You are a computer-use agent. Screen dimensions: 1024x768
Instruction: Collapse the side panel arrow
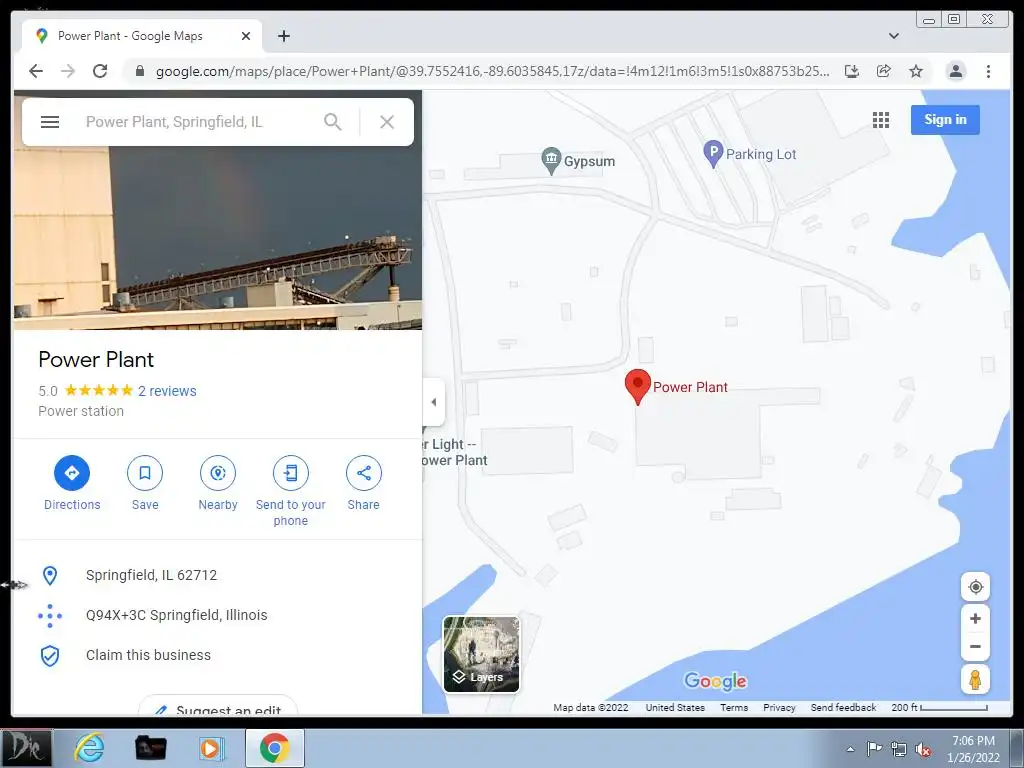pos(434,402)
